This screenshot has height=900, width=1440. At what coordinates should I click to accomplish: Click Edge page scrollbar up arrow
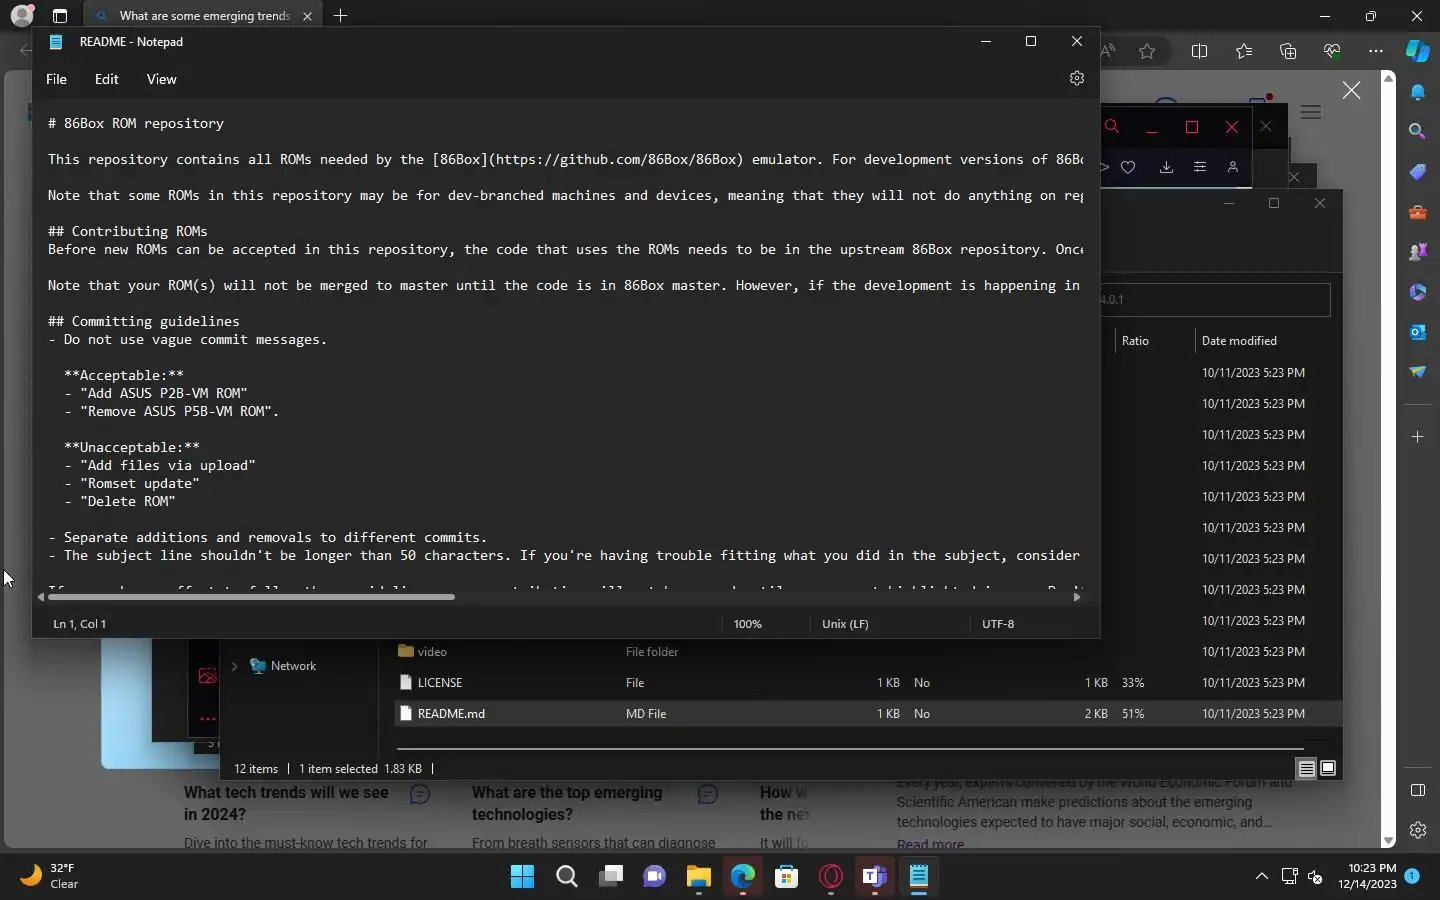pyautogui.click(x=1388, y=78)
